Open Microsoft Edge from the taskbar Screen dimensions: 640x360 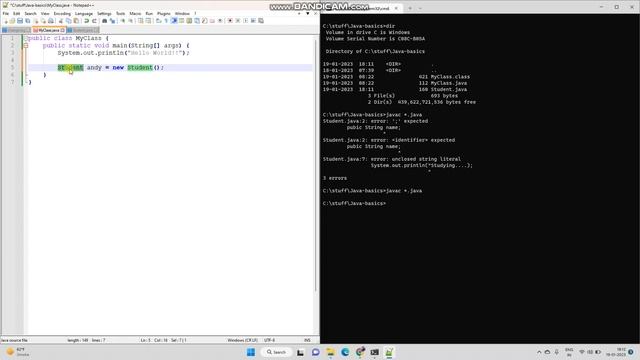(x=345, y=352)
